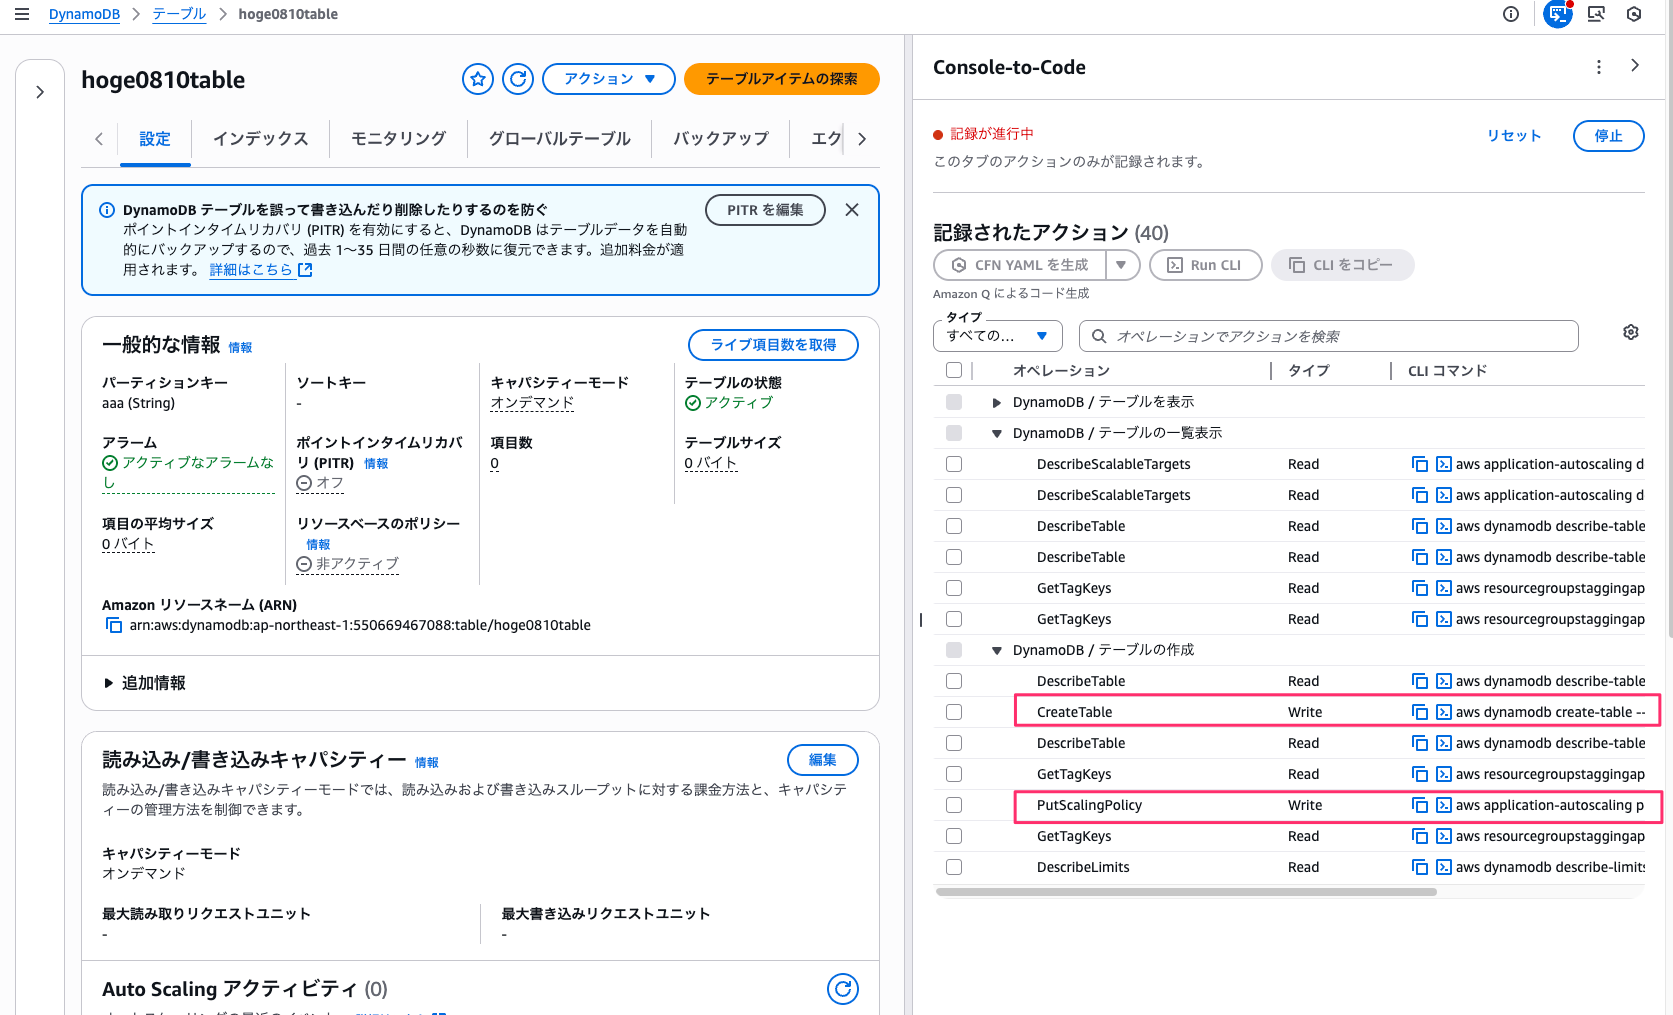Open the info icon in top bar
Screen dimensions: 1673x1015
tap(1511, 14)
